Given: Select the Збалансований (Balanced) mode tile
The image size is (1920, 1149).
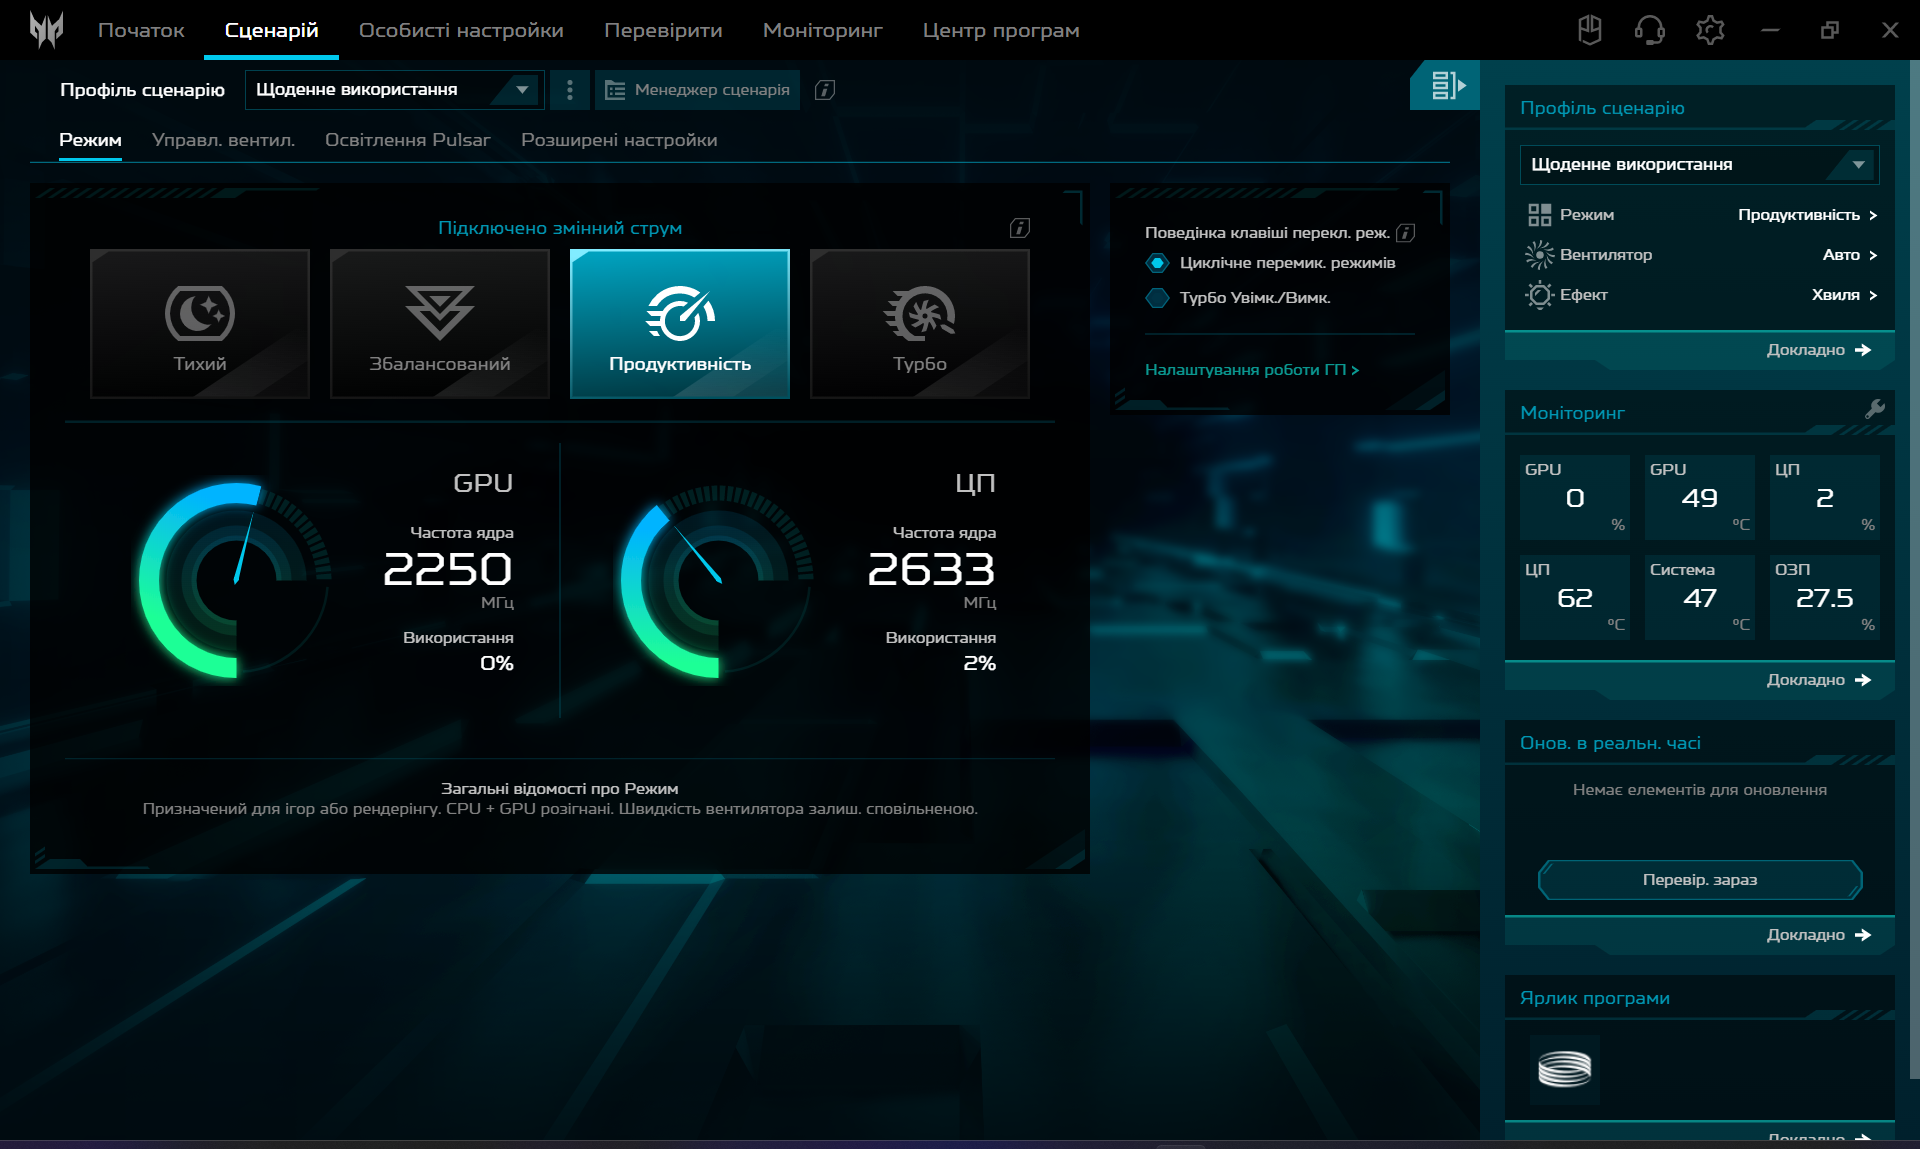Looking at the screenshot, I should [x=440, y=324].
